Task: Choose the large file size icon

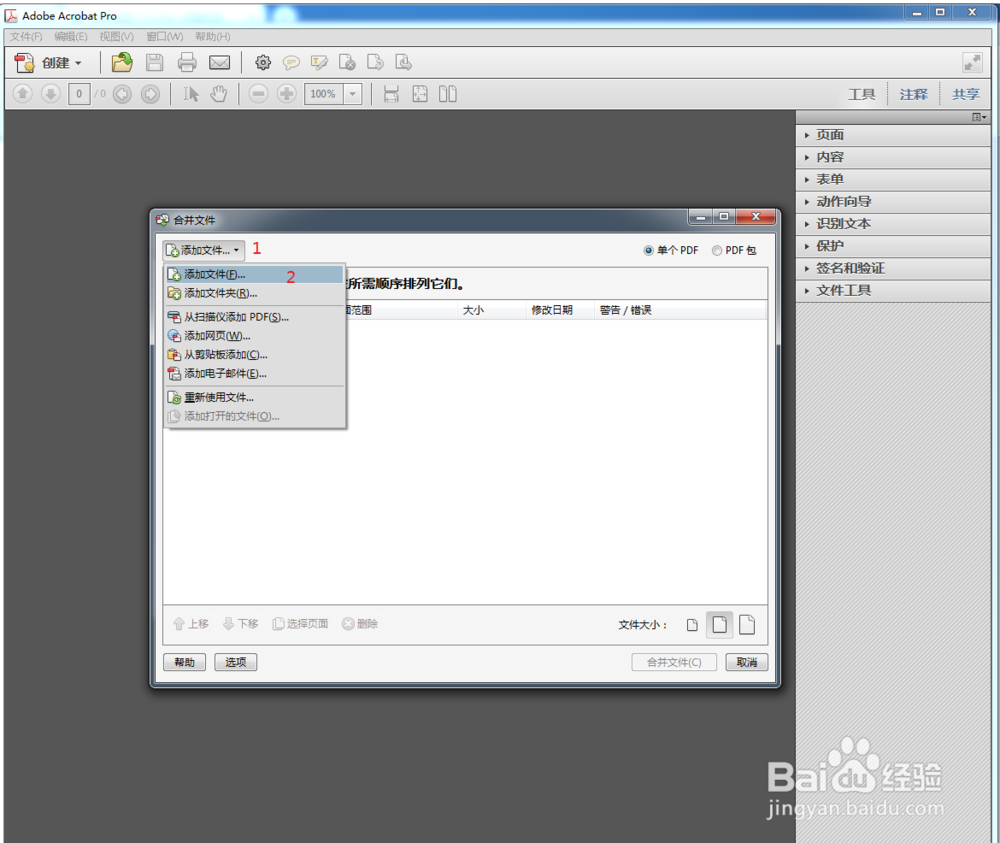Action: (x=747, y=624)
